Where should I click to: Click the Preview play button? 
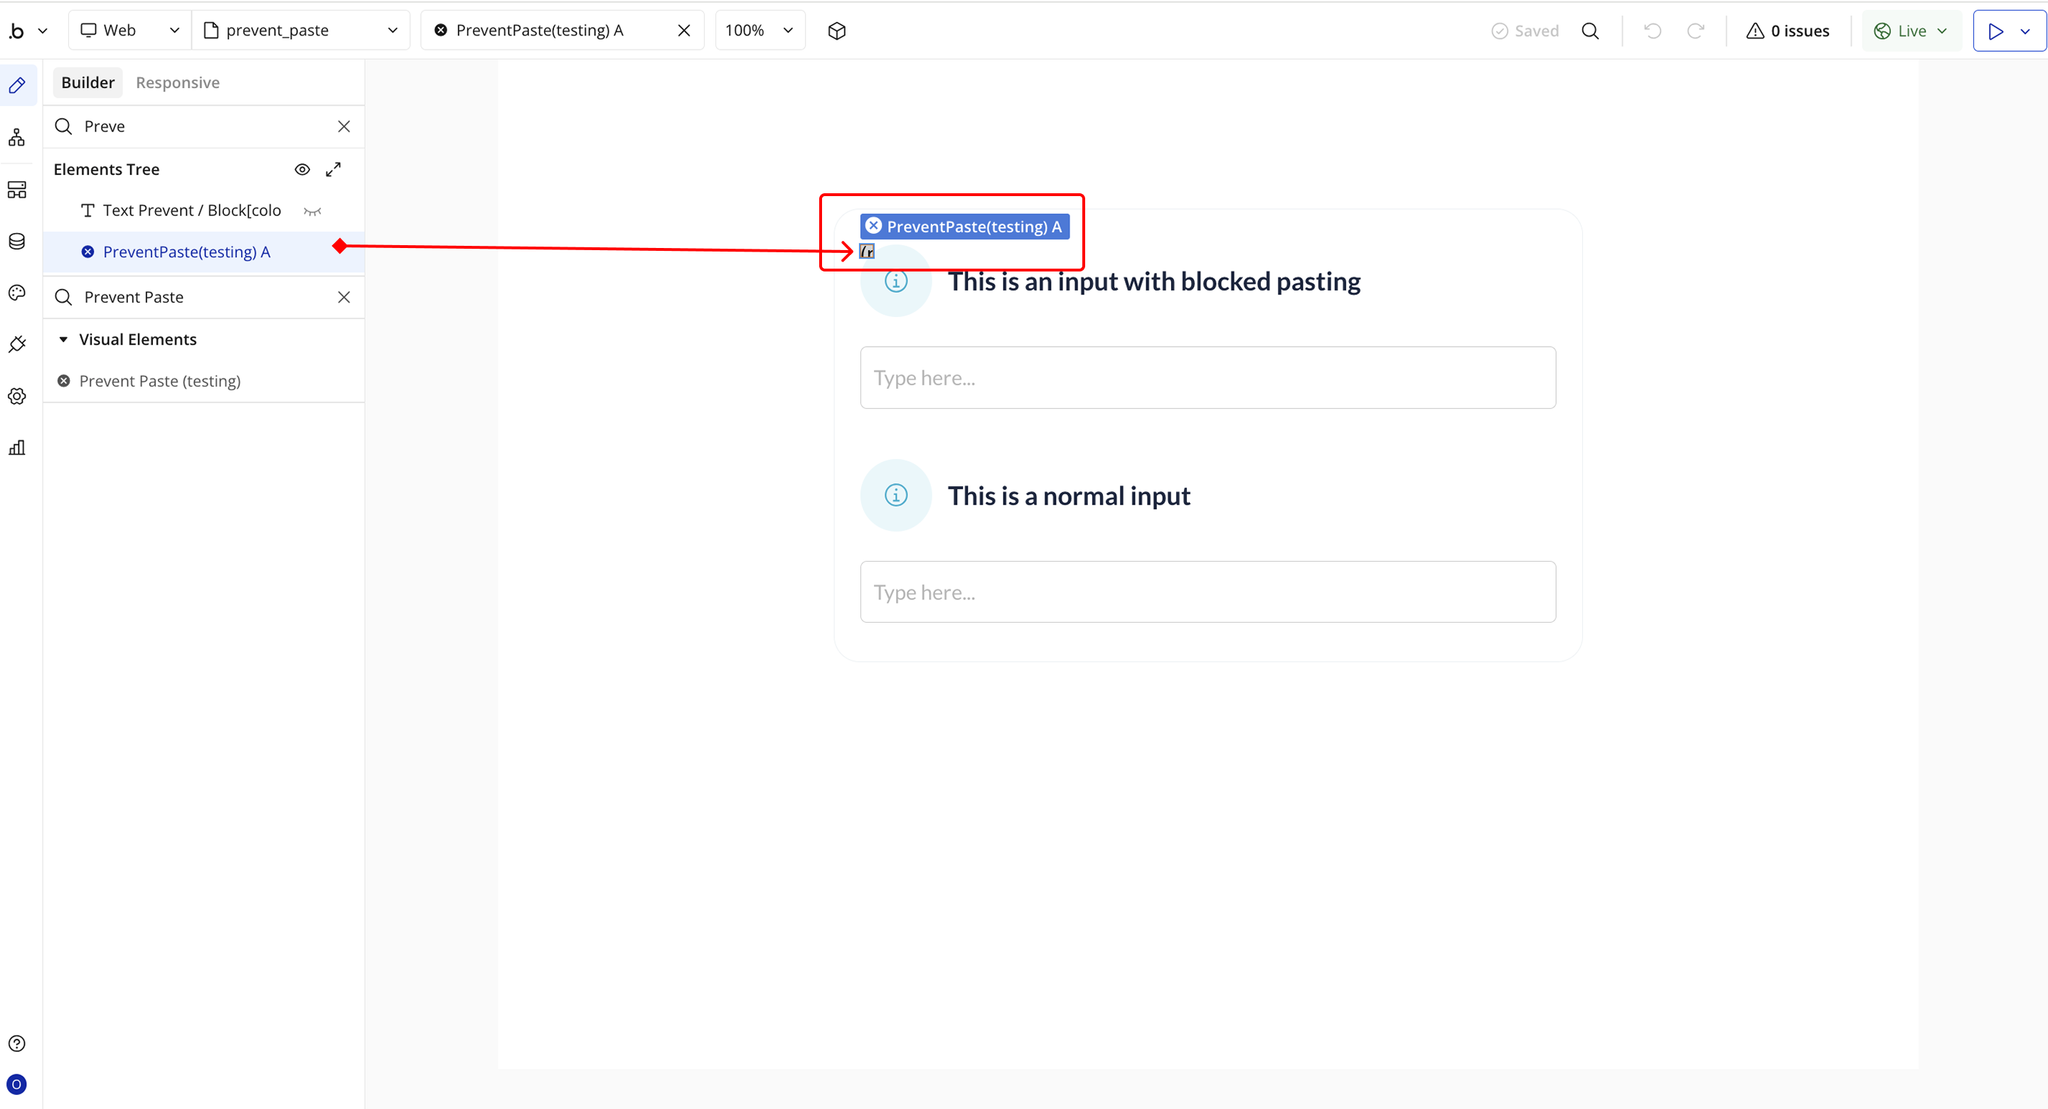(1996, 31)
